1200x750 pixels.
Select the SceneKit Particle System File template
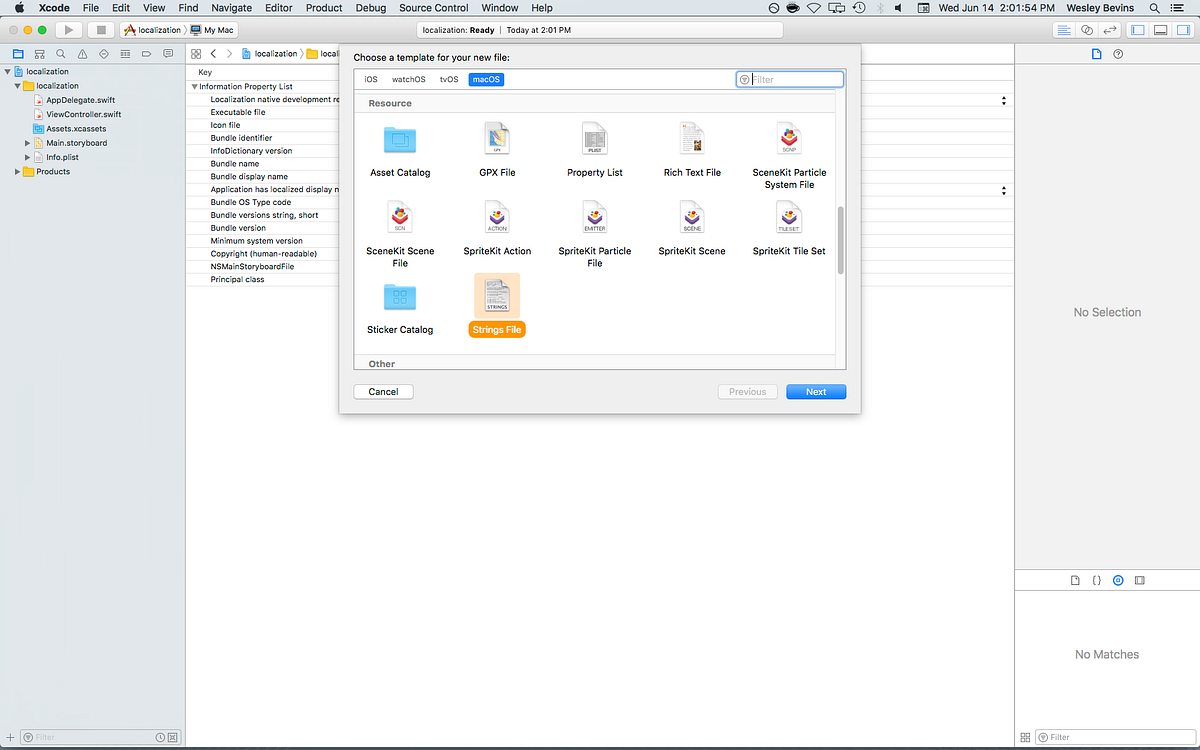point(788,138)
